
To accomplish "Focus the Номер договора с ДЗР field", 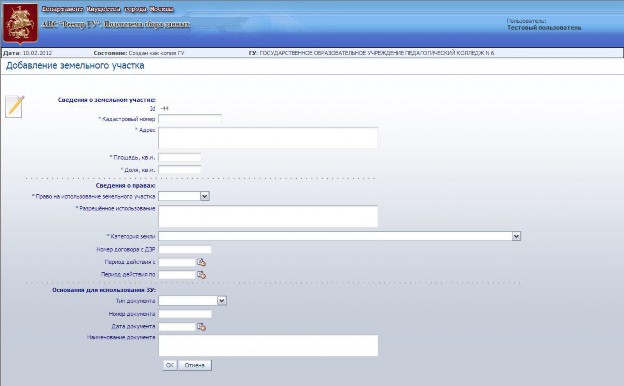I will click(x=185, y=250).
